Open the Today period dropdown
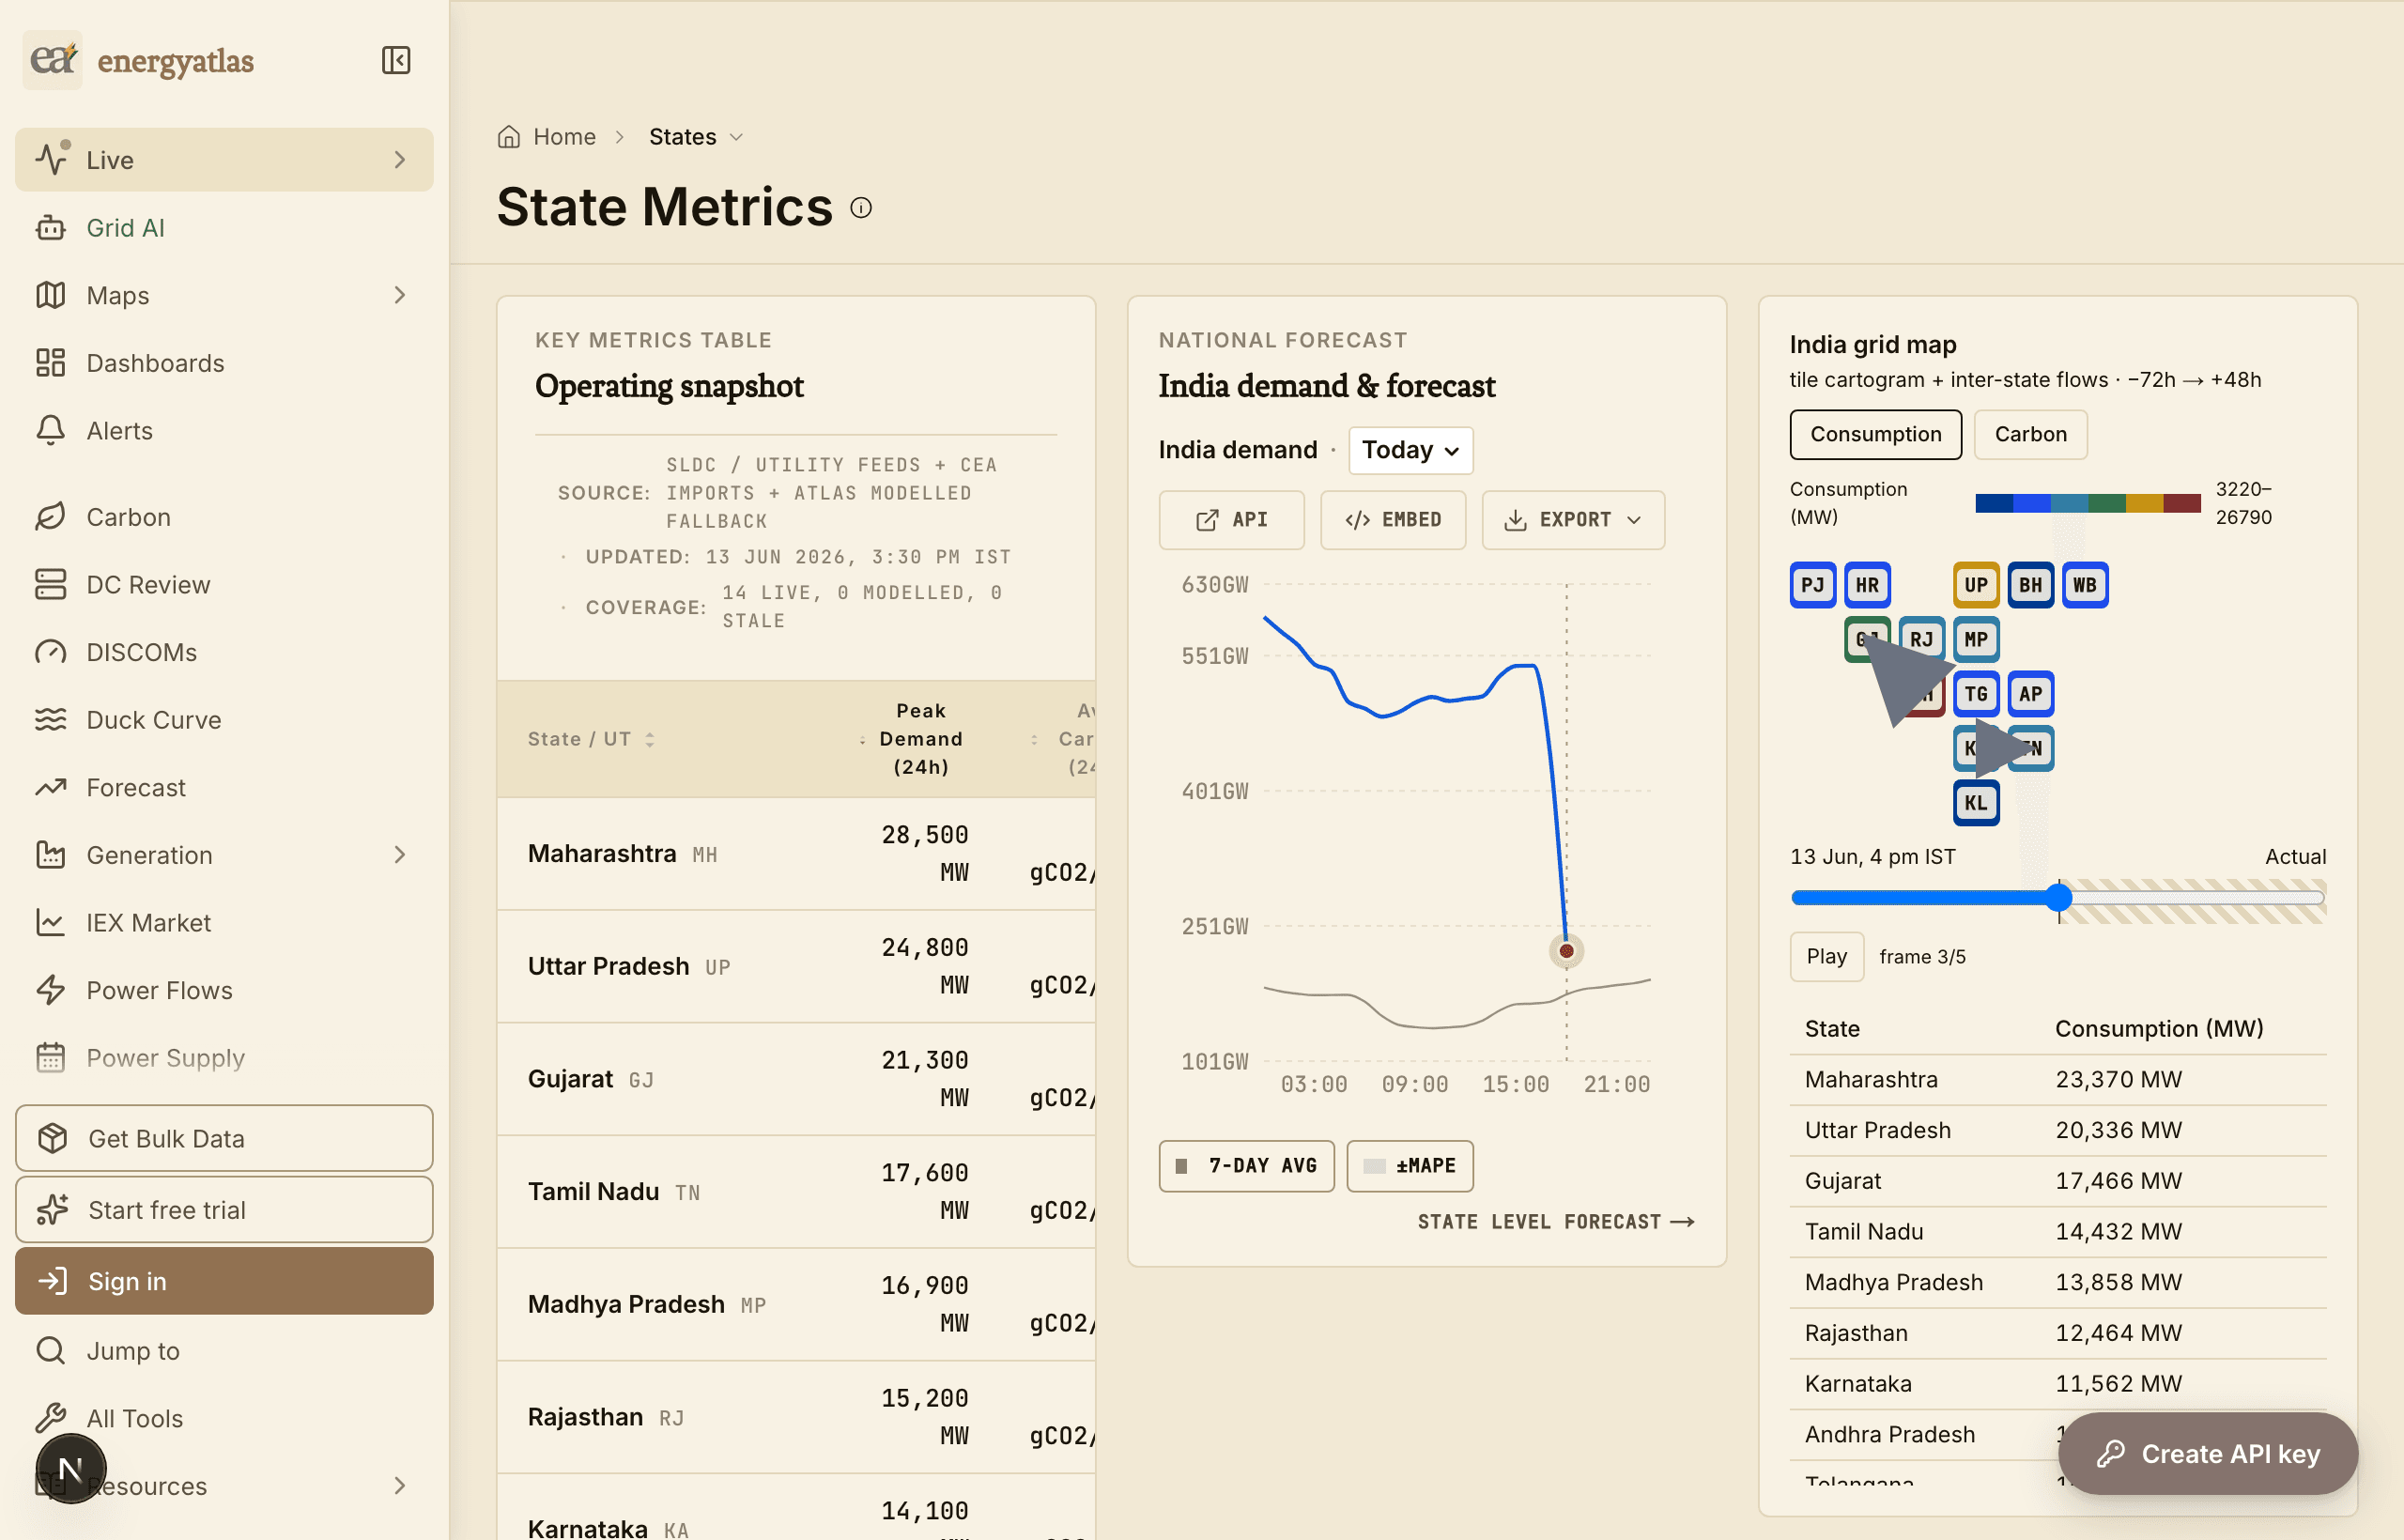Screen dimensions: 2404x1540 [1410, 450]
